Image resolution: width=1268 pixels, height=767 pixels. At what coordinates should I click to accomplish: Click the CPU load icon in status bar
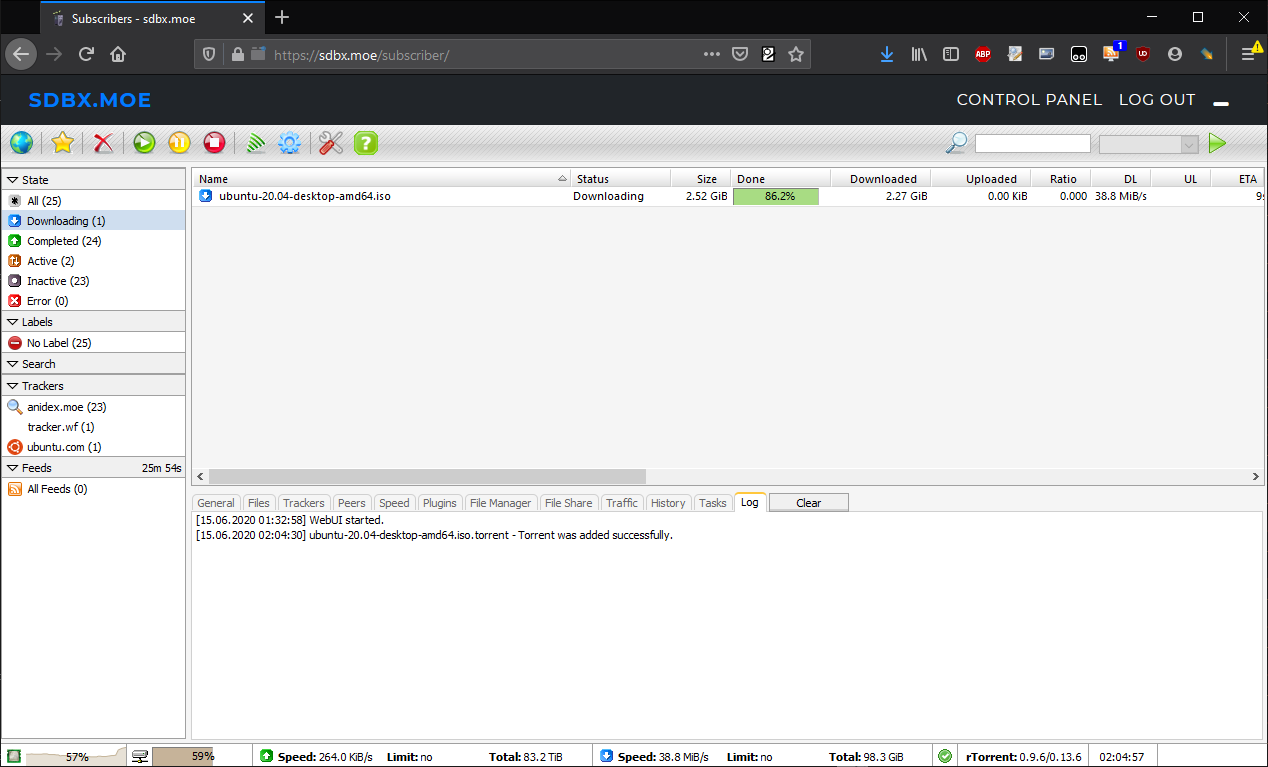click(x=14, y=756)
